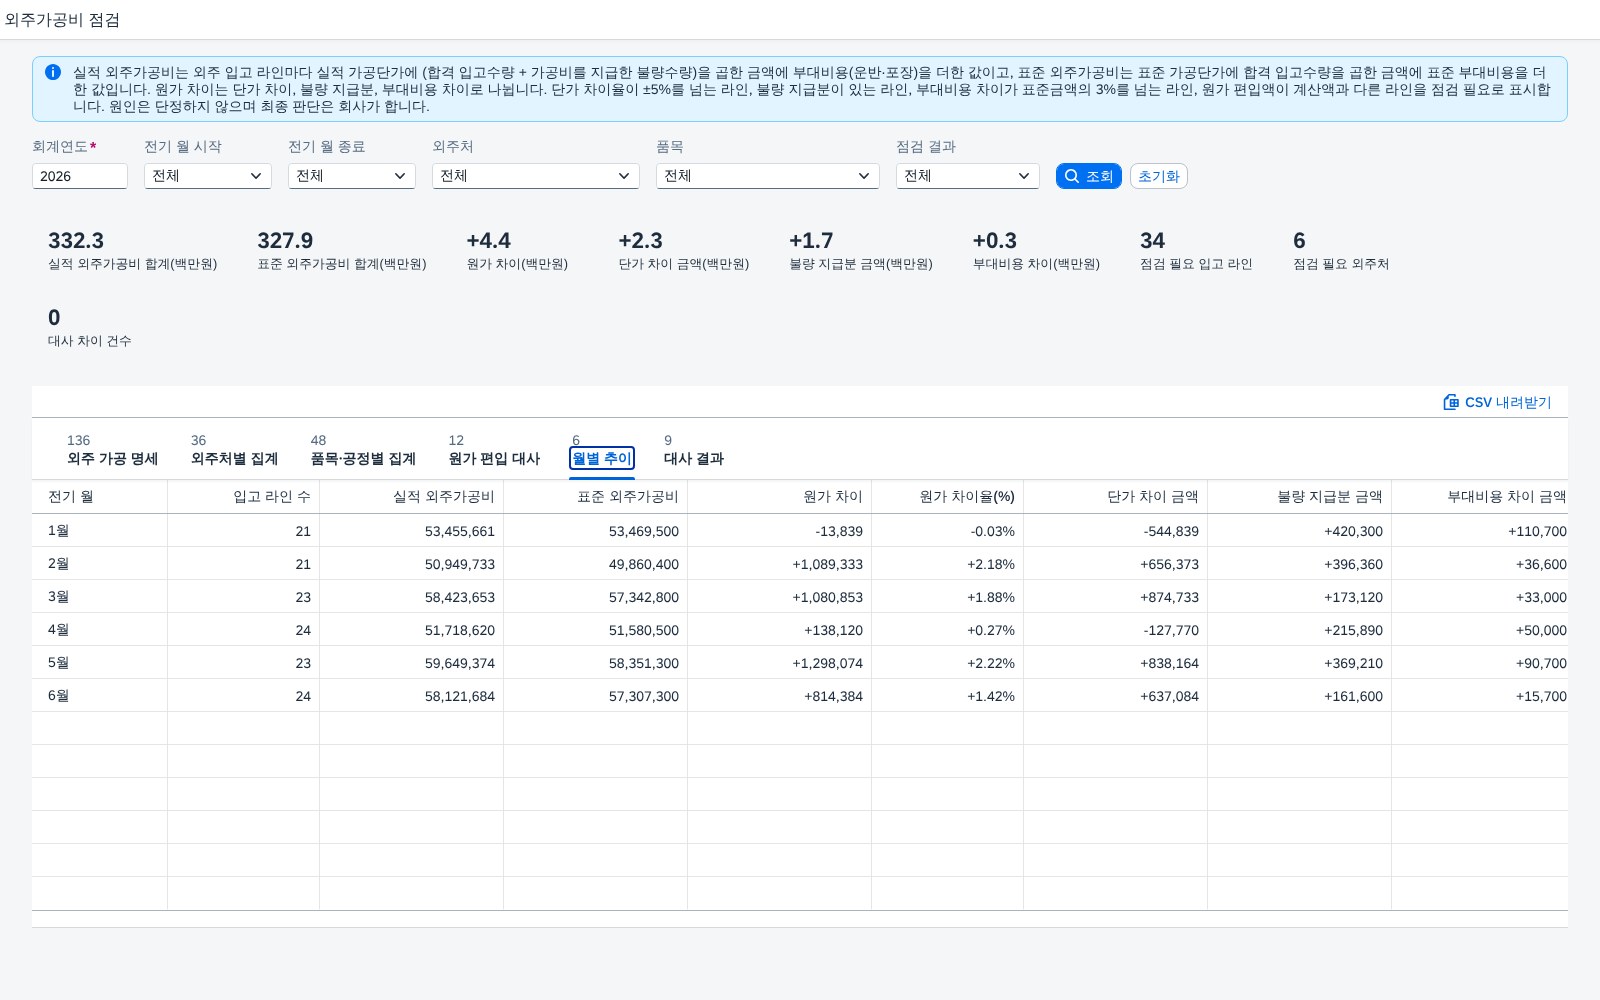Click the +4.4 원가 차이 KPI
Viewport: 1600px width, 1000px height.
click(517, 250)
